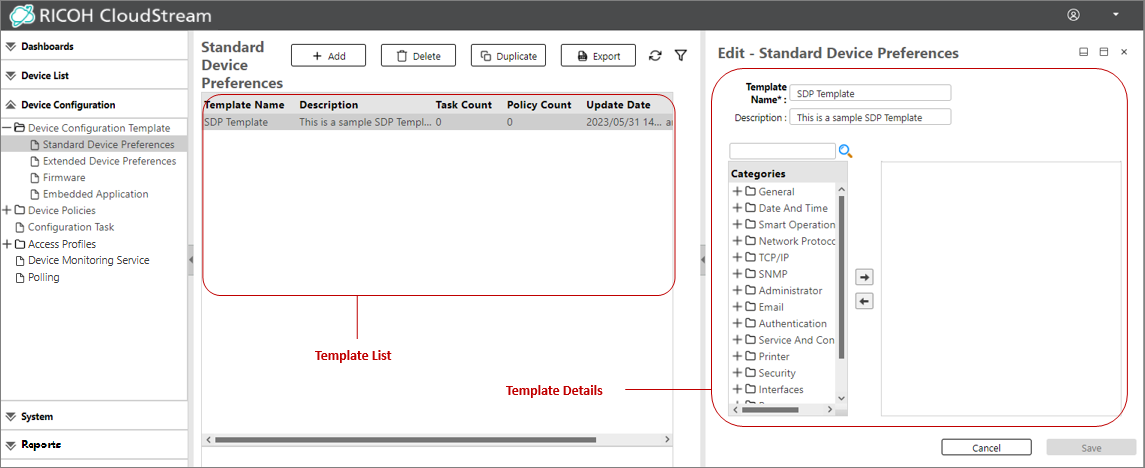Click the Template Name input field
Viewport: 1145px width, 468px height.
point(869,93)
